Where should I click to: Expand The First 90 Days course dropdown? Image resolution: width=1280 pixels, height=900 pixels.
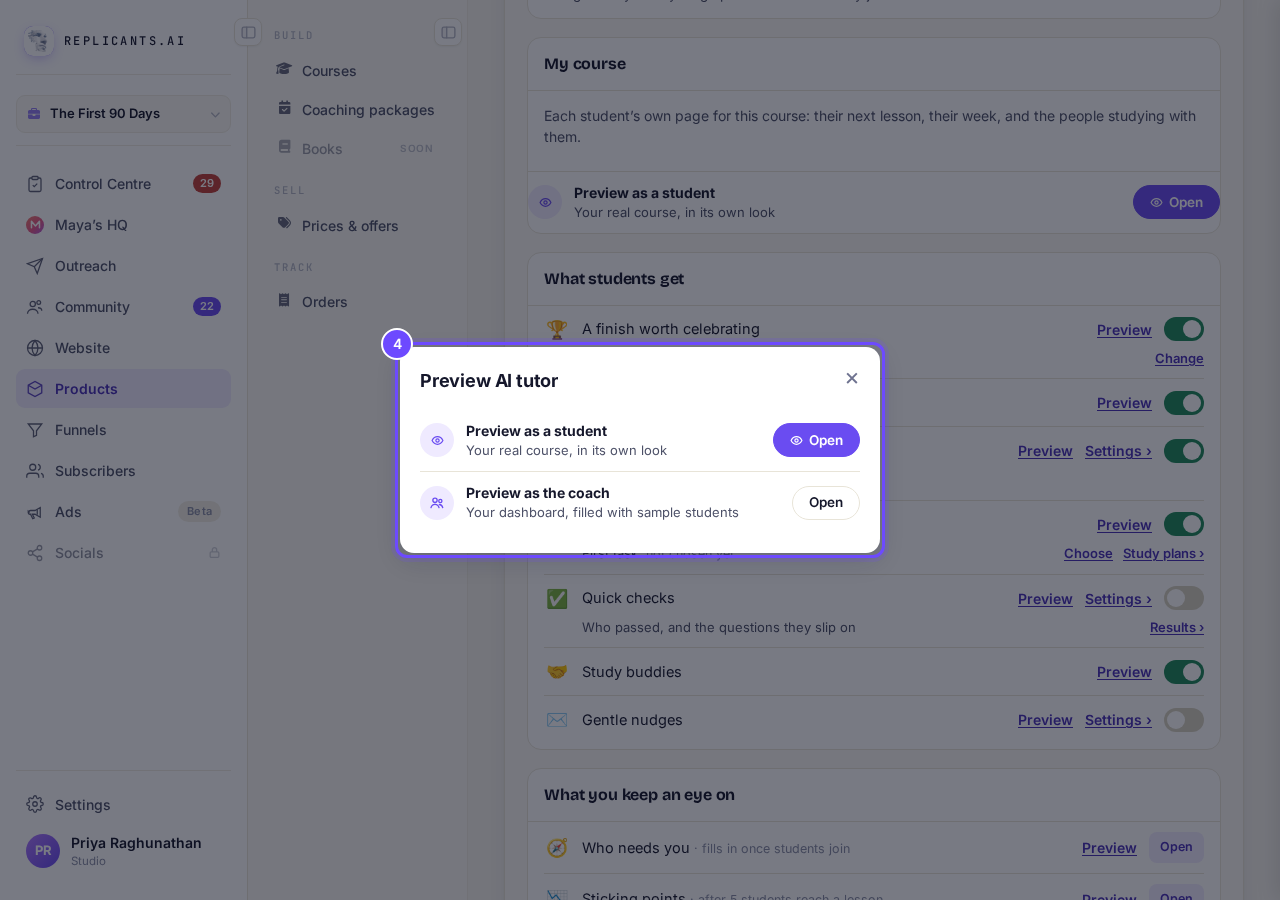coord(123,114)
